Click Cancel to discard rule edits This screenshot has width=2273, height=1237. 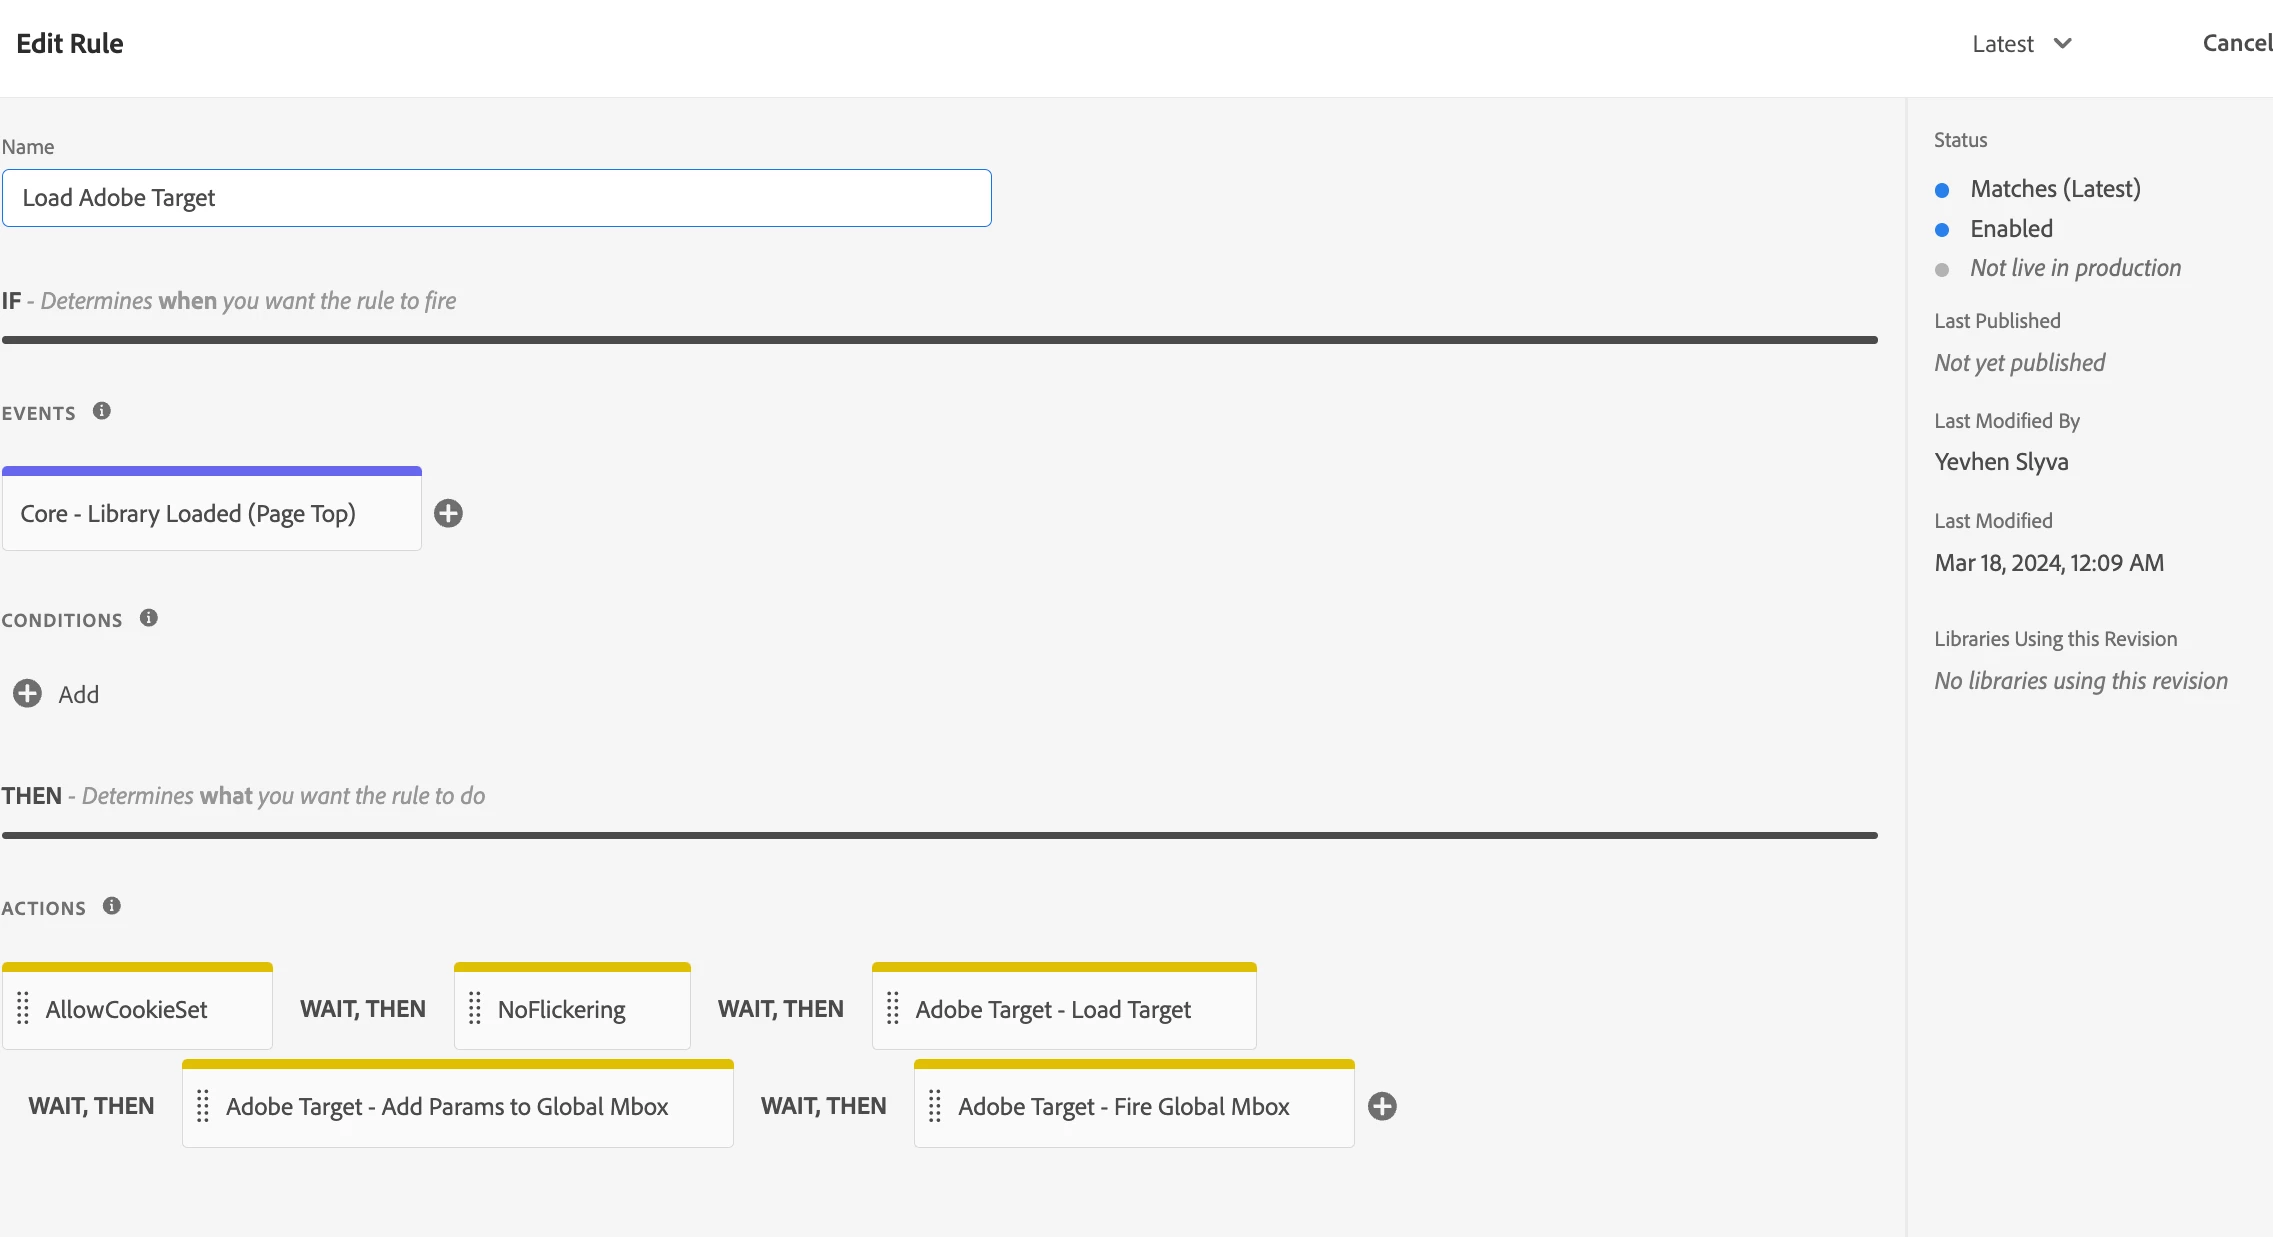(x=2236, y=43)
